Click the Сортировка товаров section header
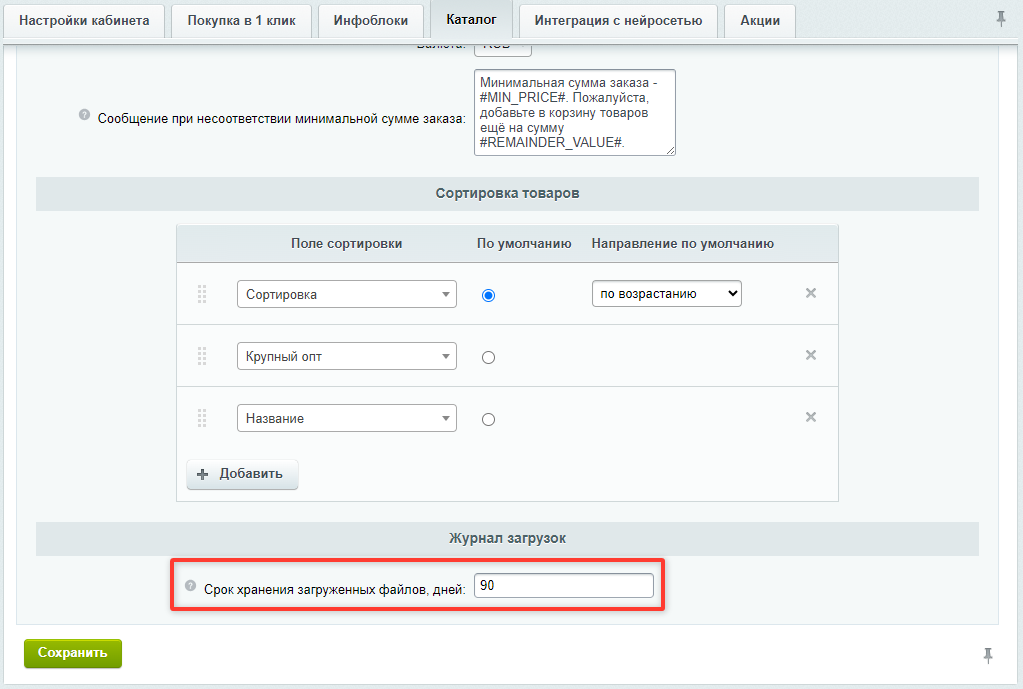The image size is (1023, 689). tap(508, 194)
